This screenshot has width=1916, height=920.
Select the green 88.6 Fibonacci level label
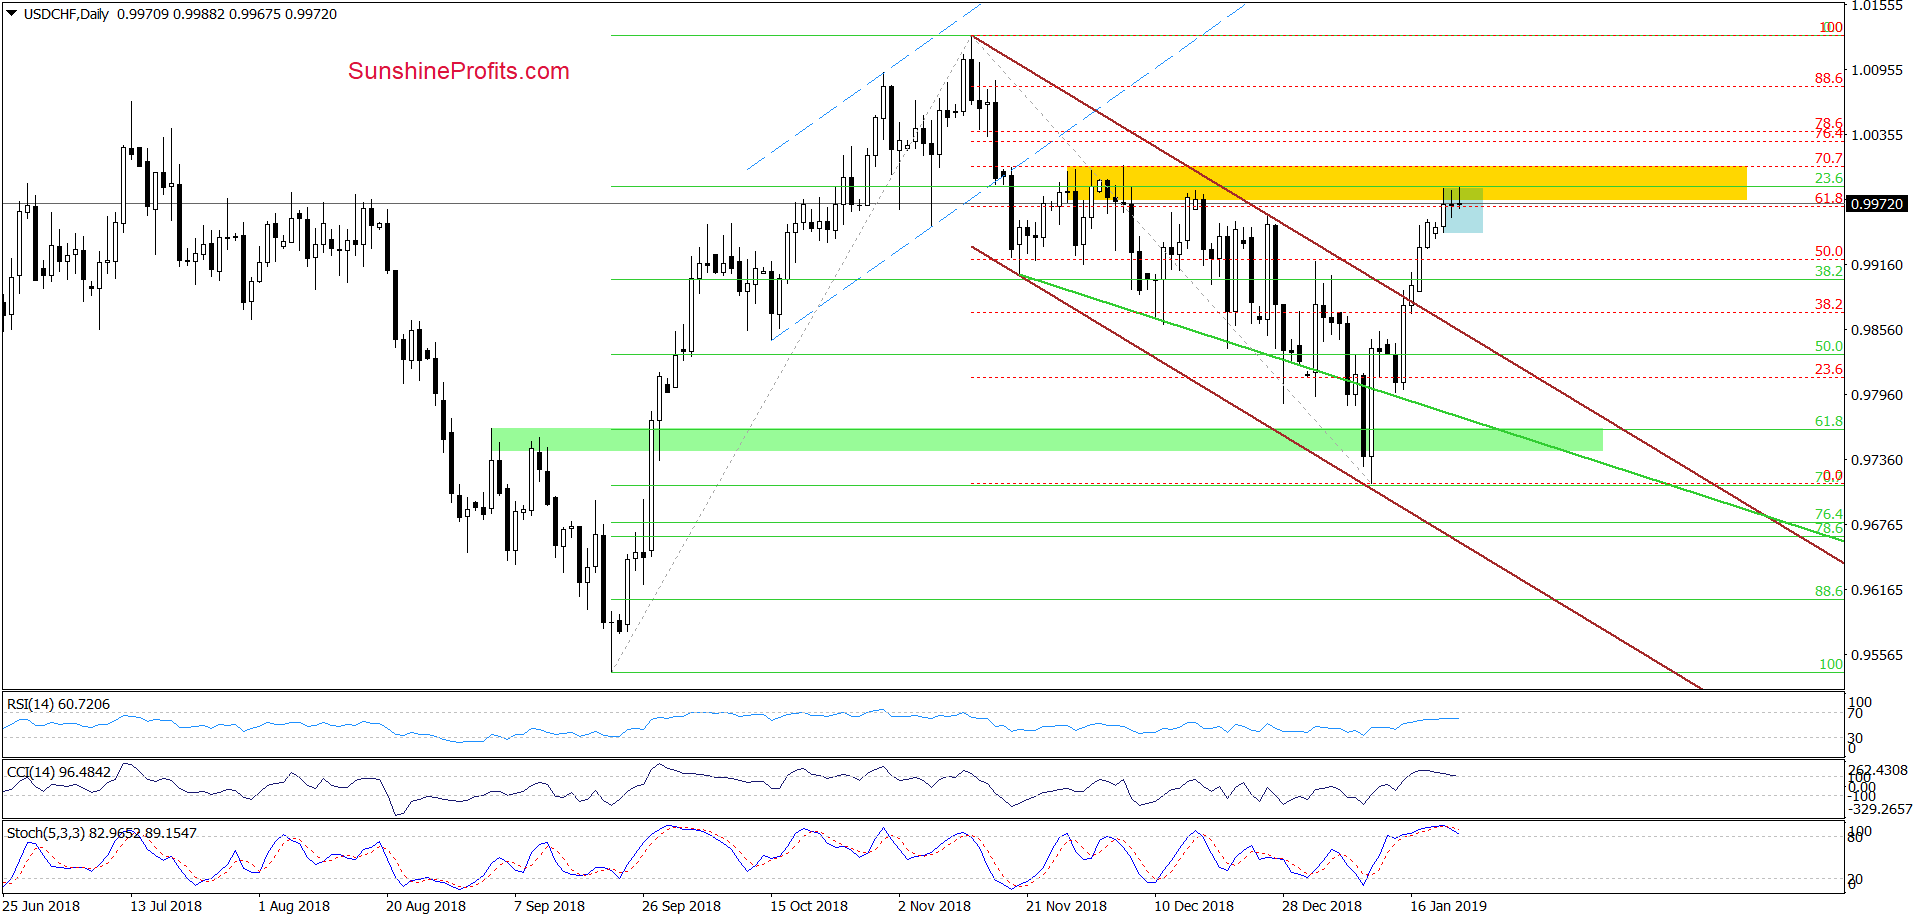pyautogui.click(x=1829, y=591)
